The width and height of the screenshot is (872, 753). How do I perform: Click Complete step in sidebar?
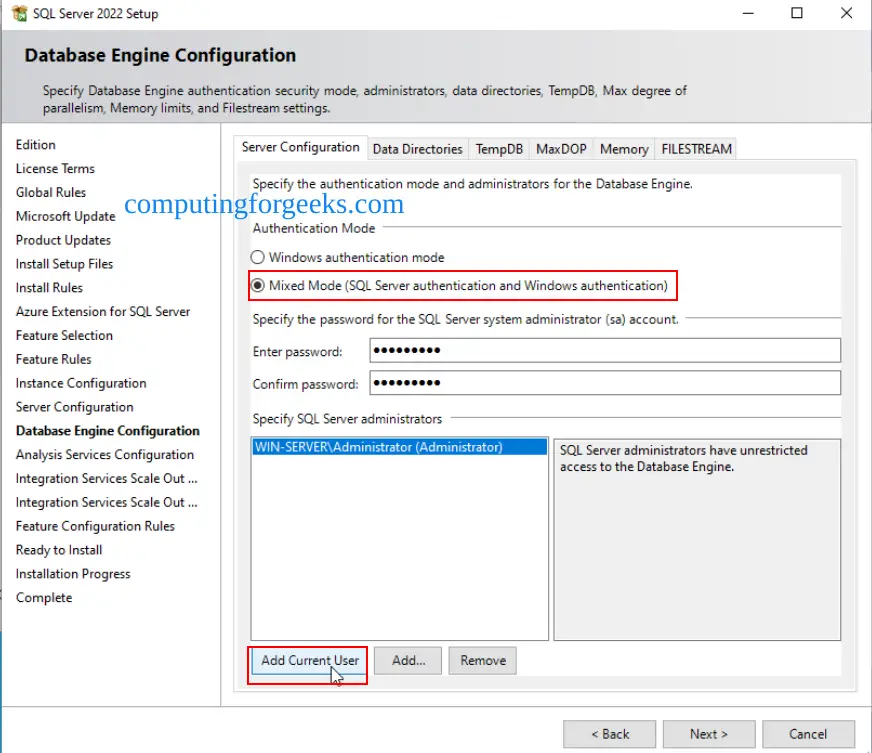point(44,598)
